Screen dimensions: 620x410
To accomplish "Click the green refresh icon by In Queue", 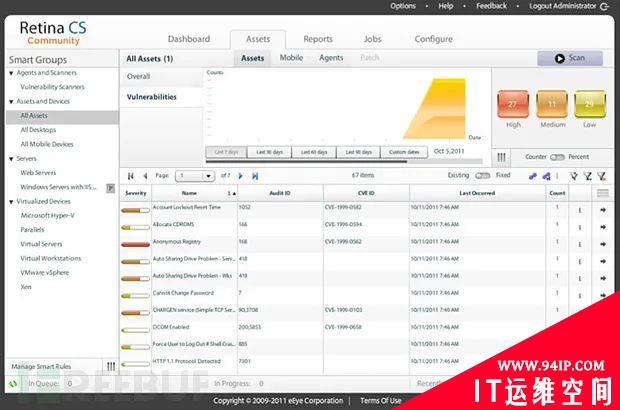I will pos(13,384).
